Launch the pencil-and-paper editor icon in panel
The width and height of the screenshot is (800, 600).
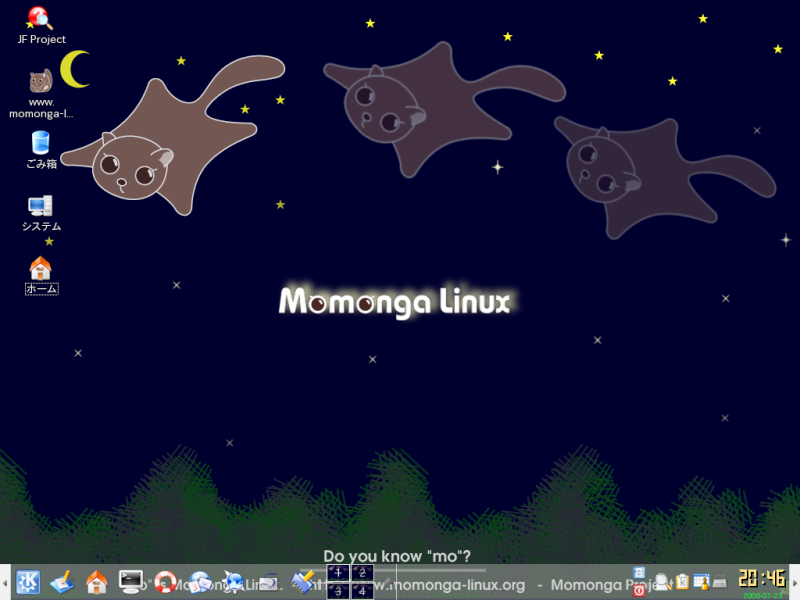[62, 582]
